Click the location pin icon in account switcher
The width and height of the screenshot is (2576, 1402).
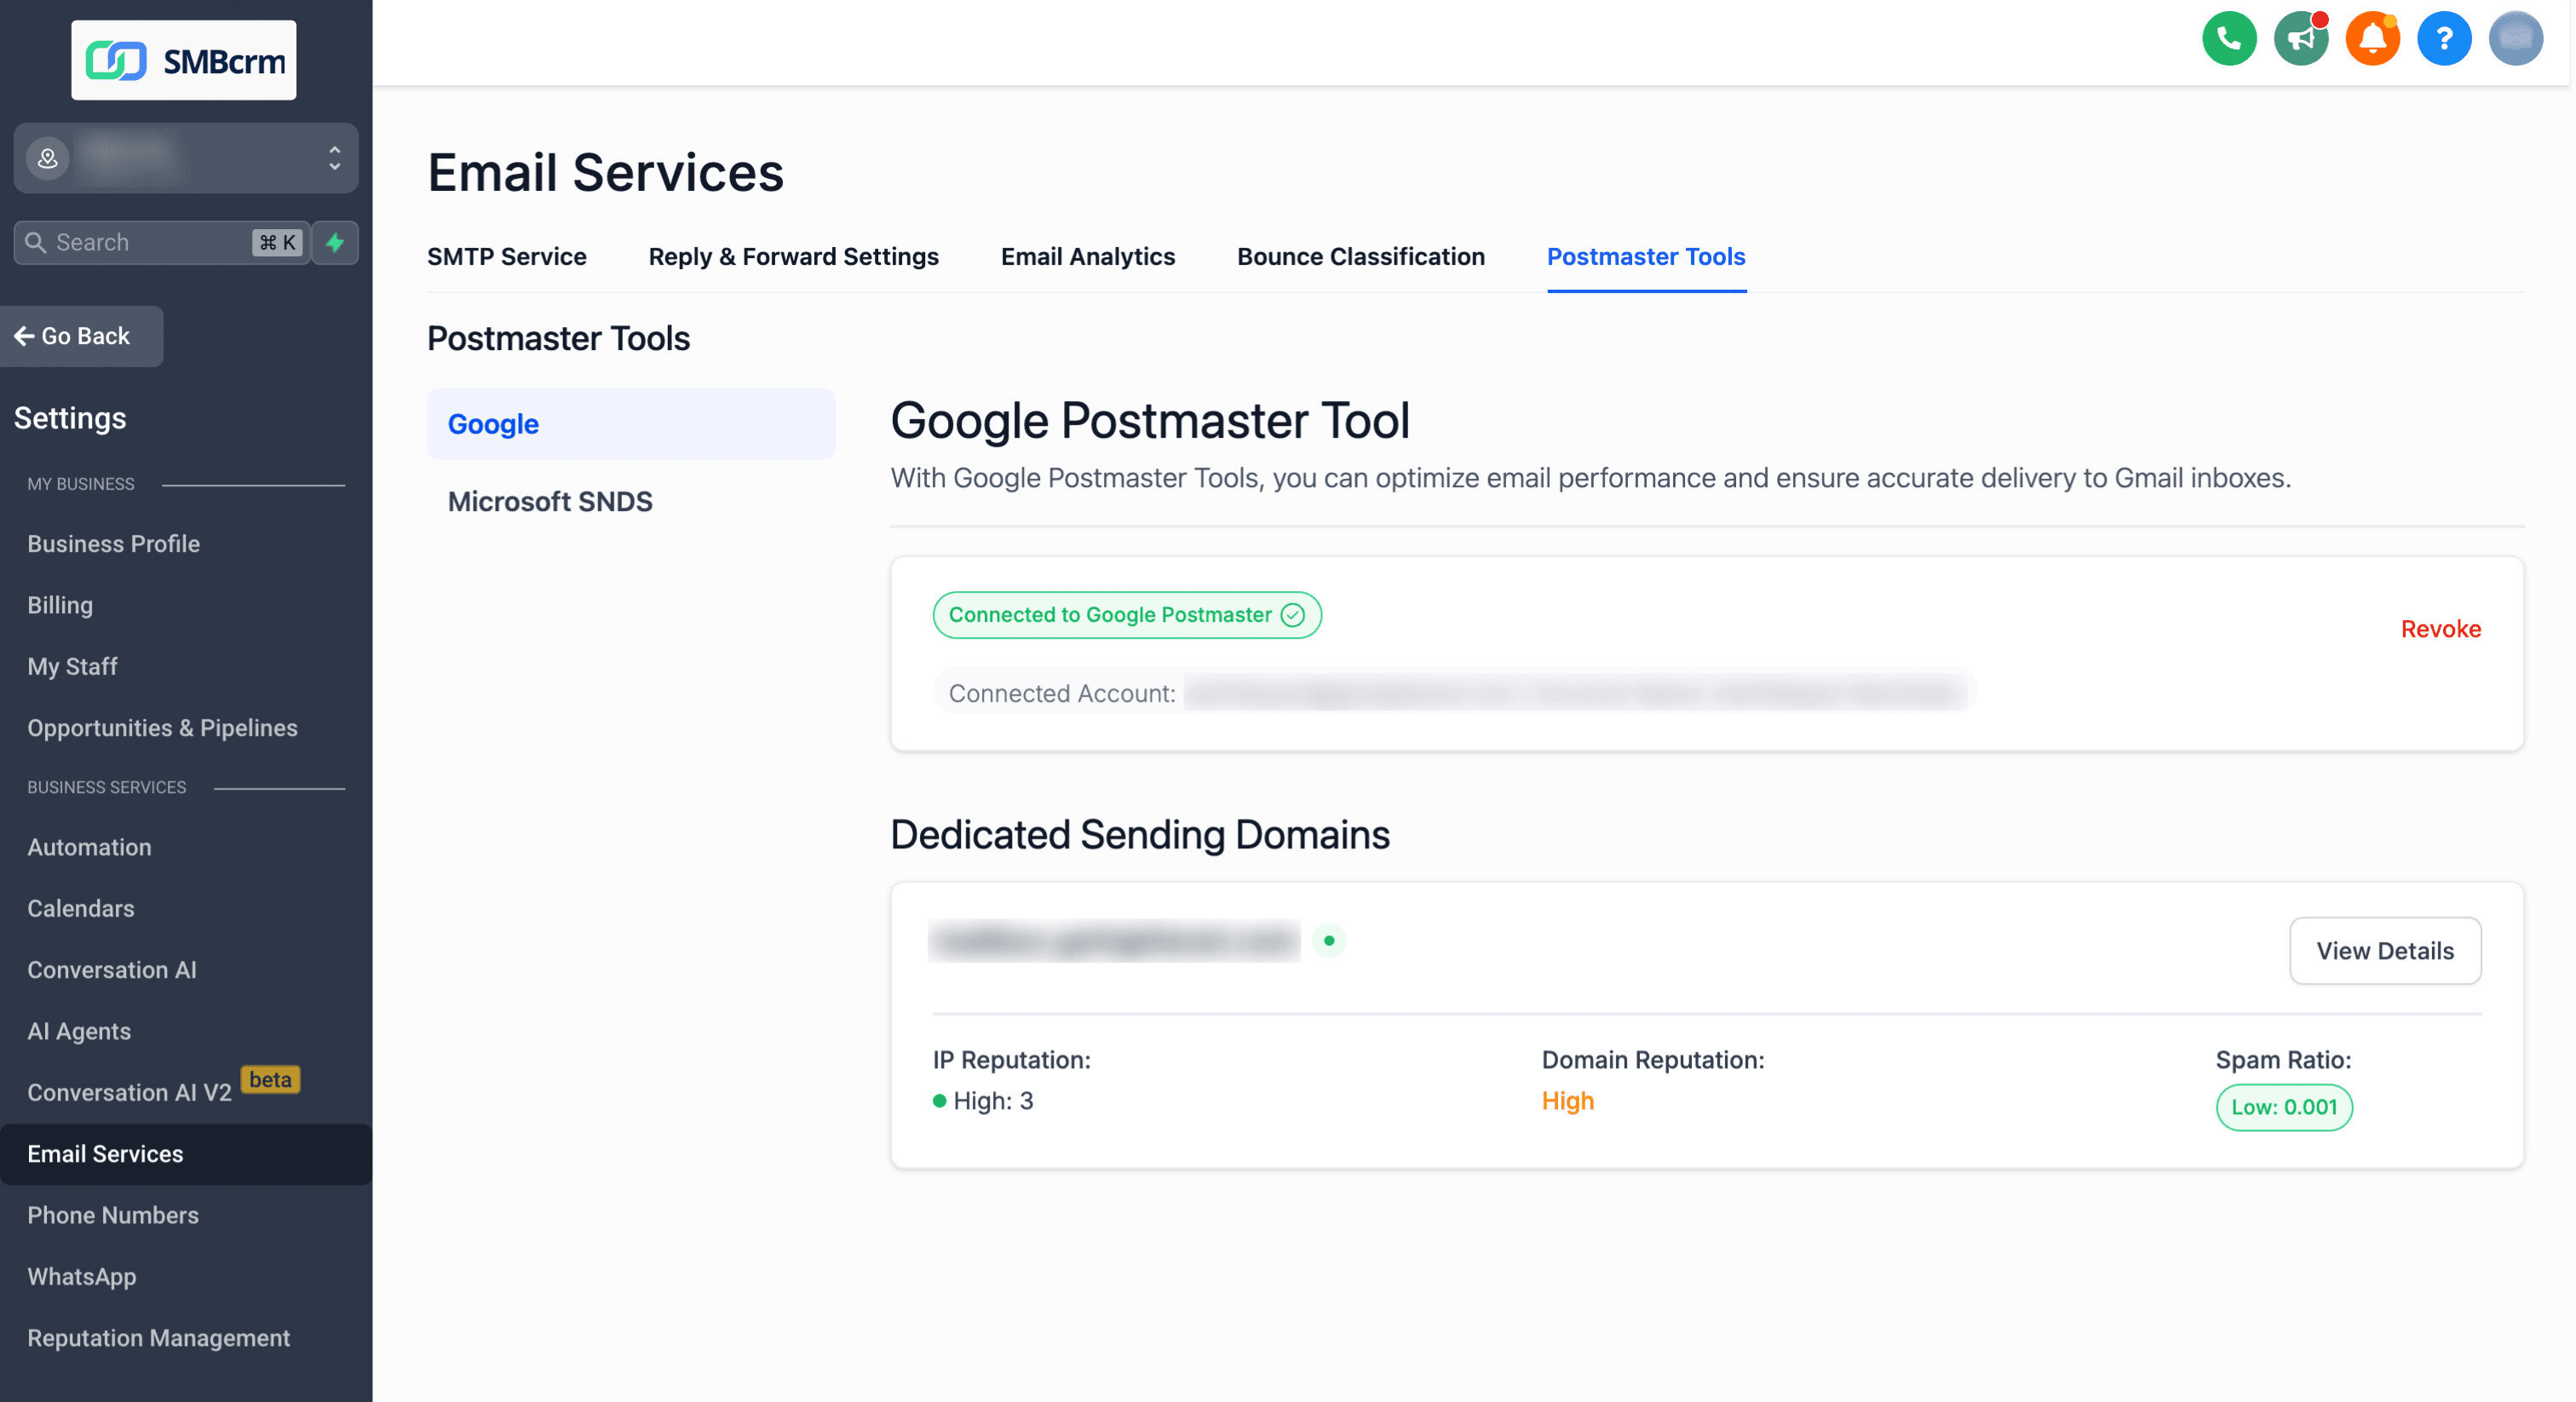coord(47,158)
